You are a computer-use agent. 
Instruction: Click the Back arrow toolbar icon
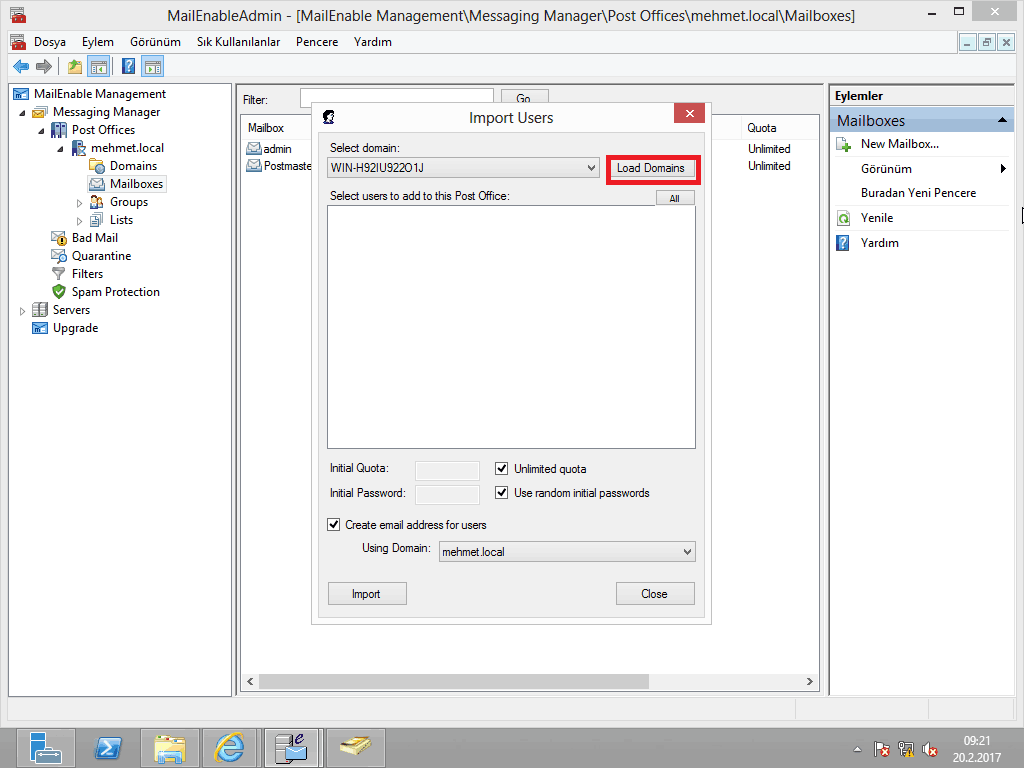click(x=21, y=66)
